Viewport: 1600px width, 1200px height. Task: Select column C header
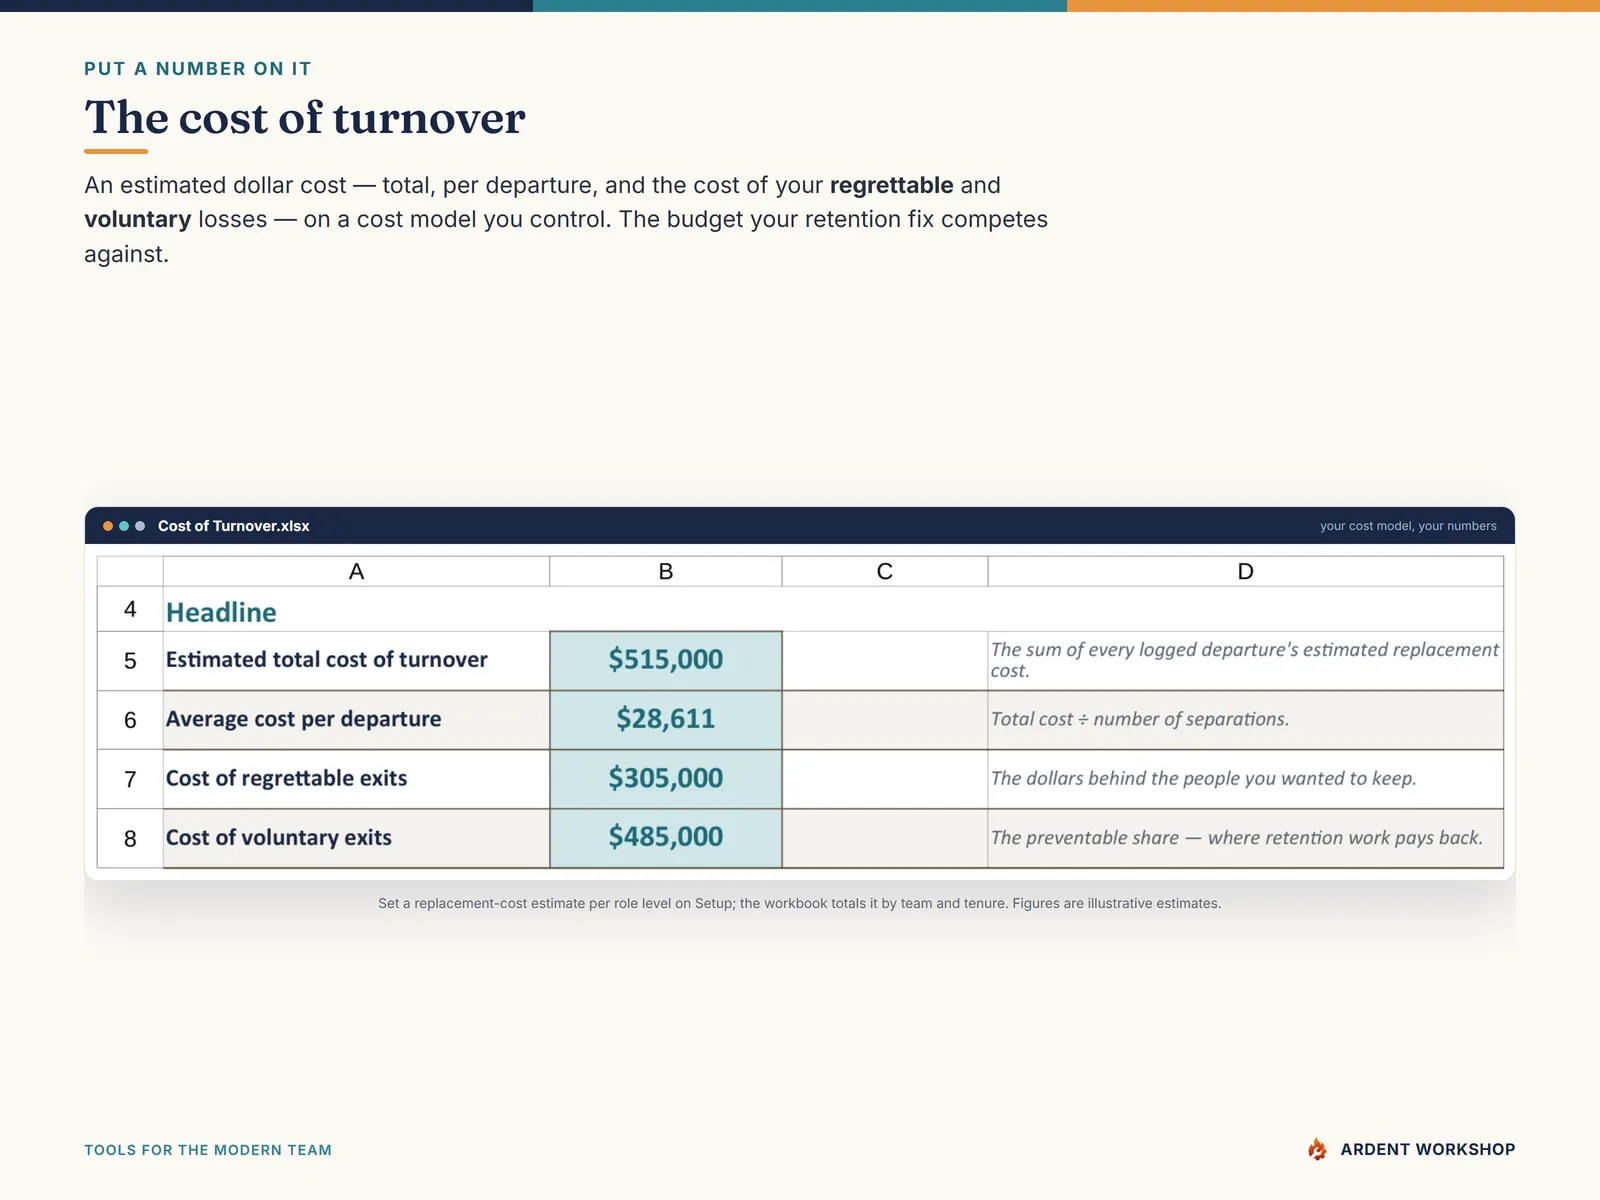tap(885, 571)
